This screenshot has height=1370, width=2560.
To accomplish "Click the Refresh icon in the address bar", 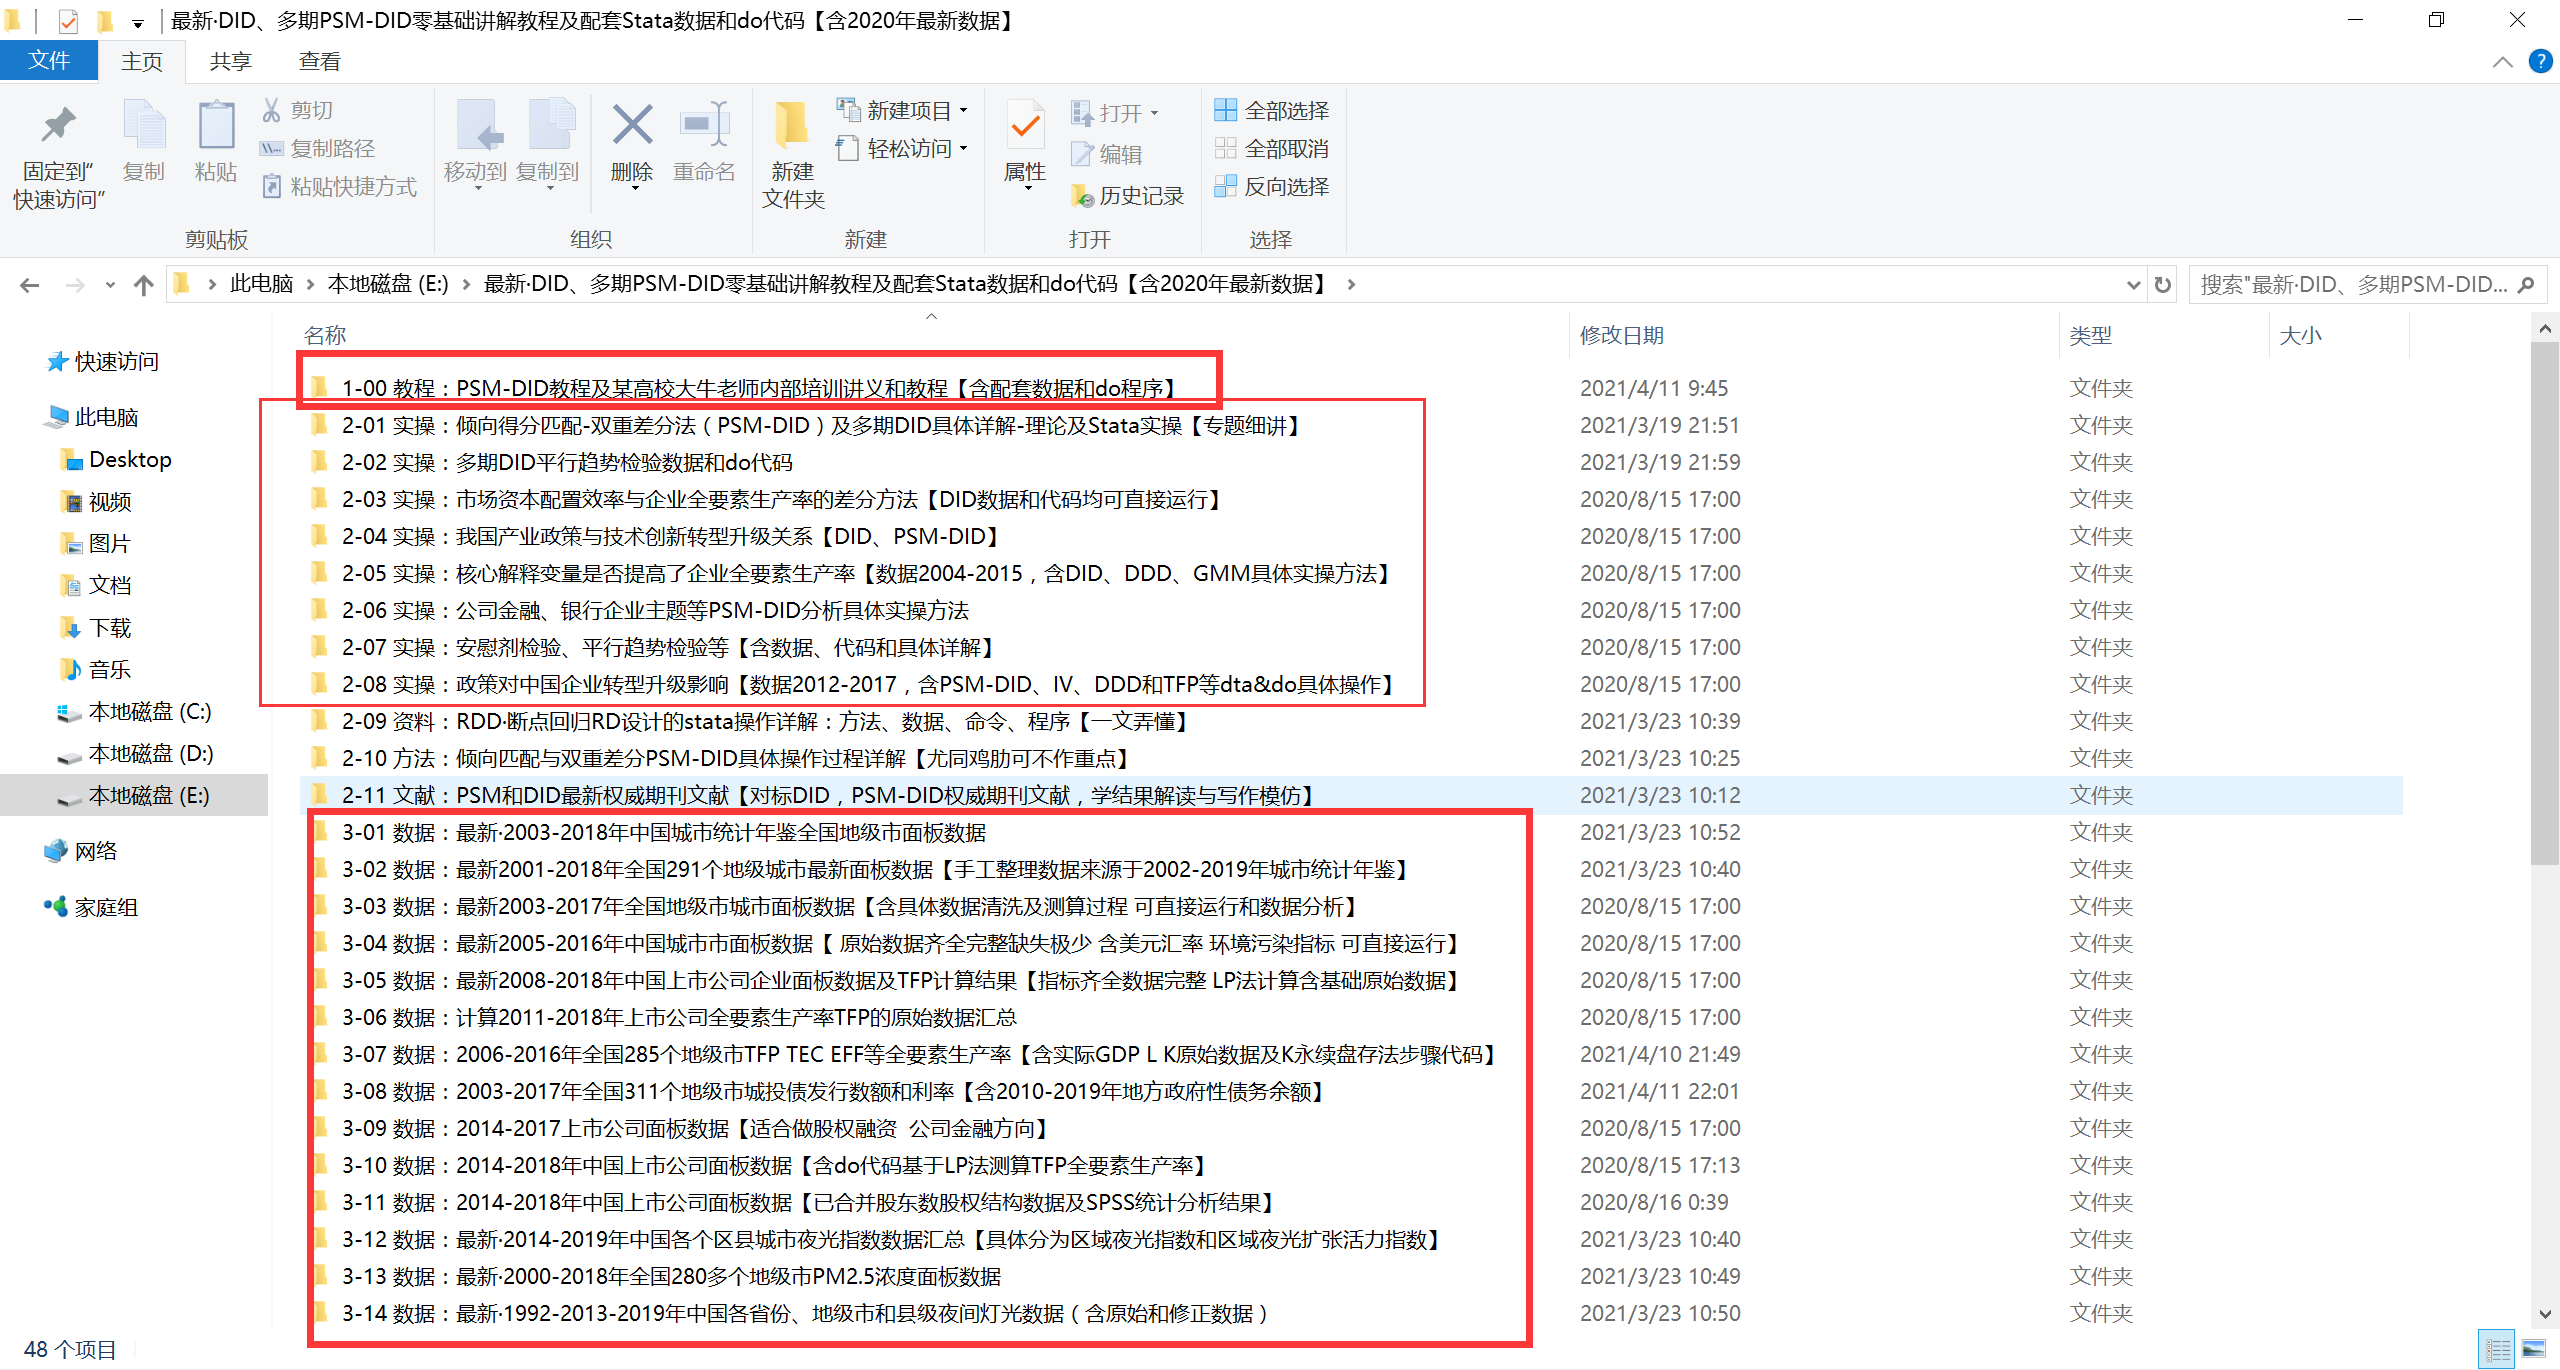I will click(x=2162, y=285).
